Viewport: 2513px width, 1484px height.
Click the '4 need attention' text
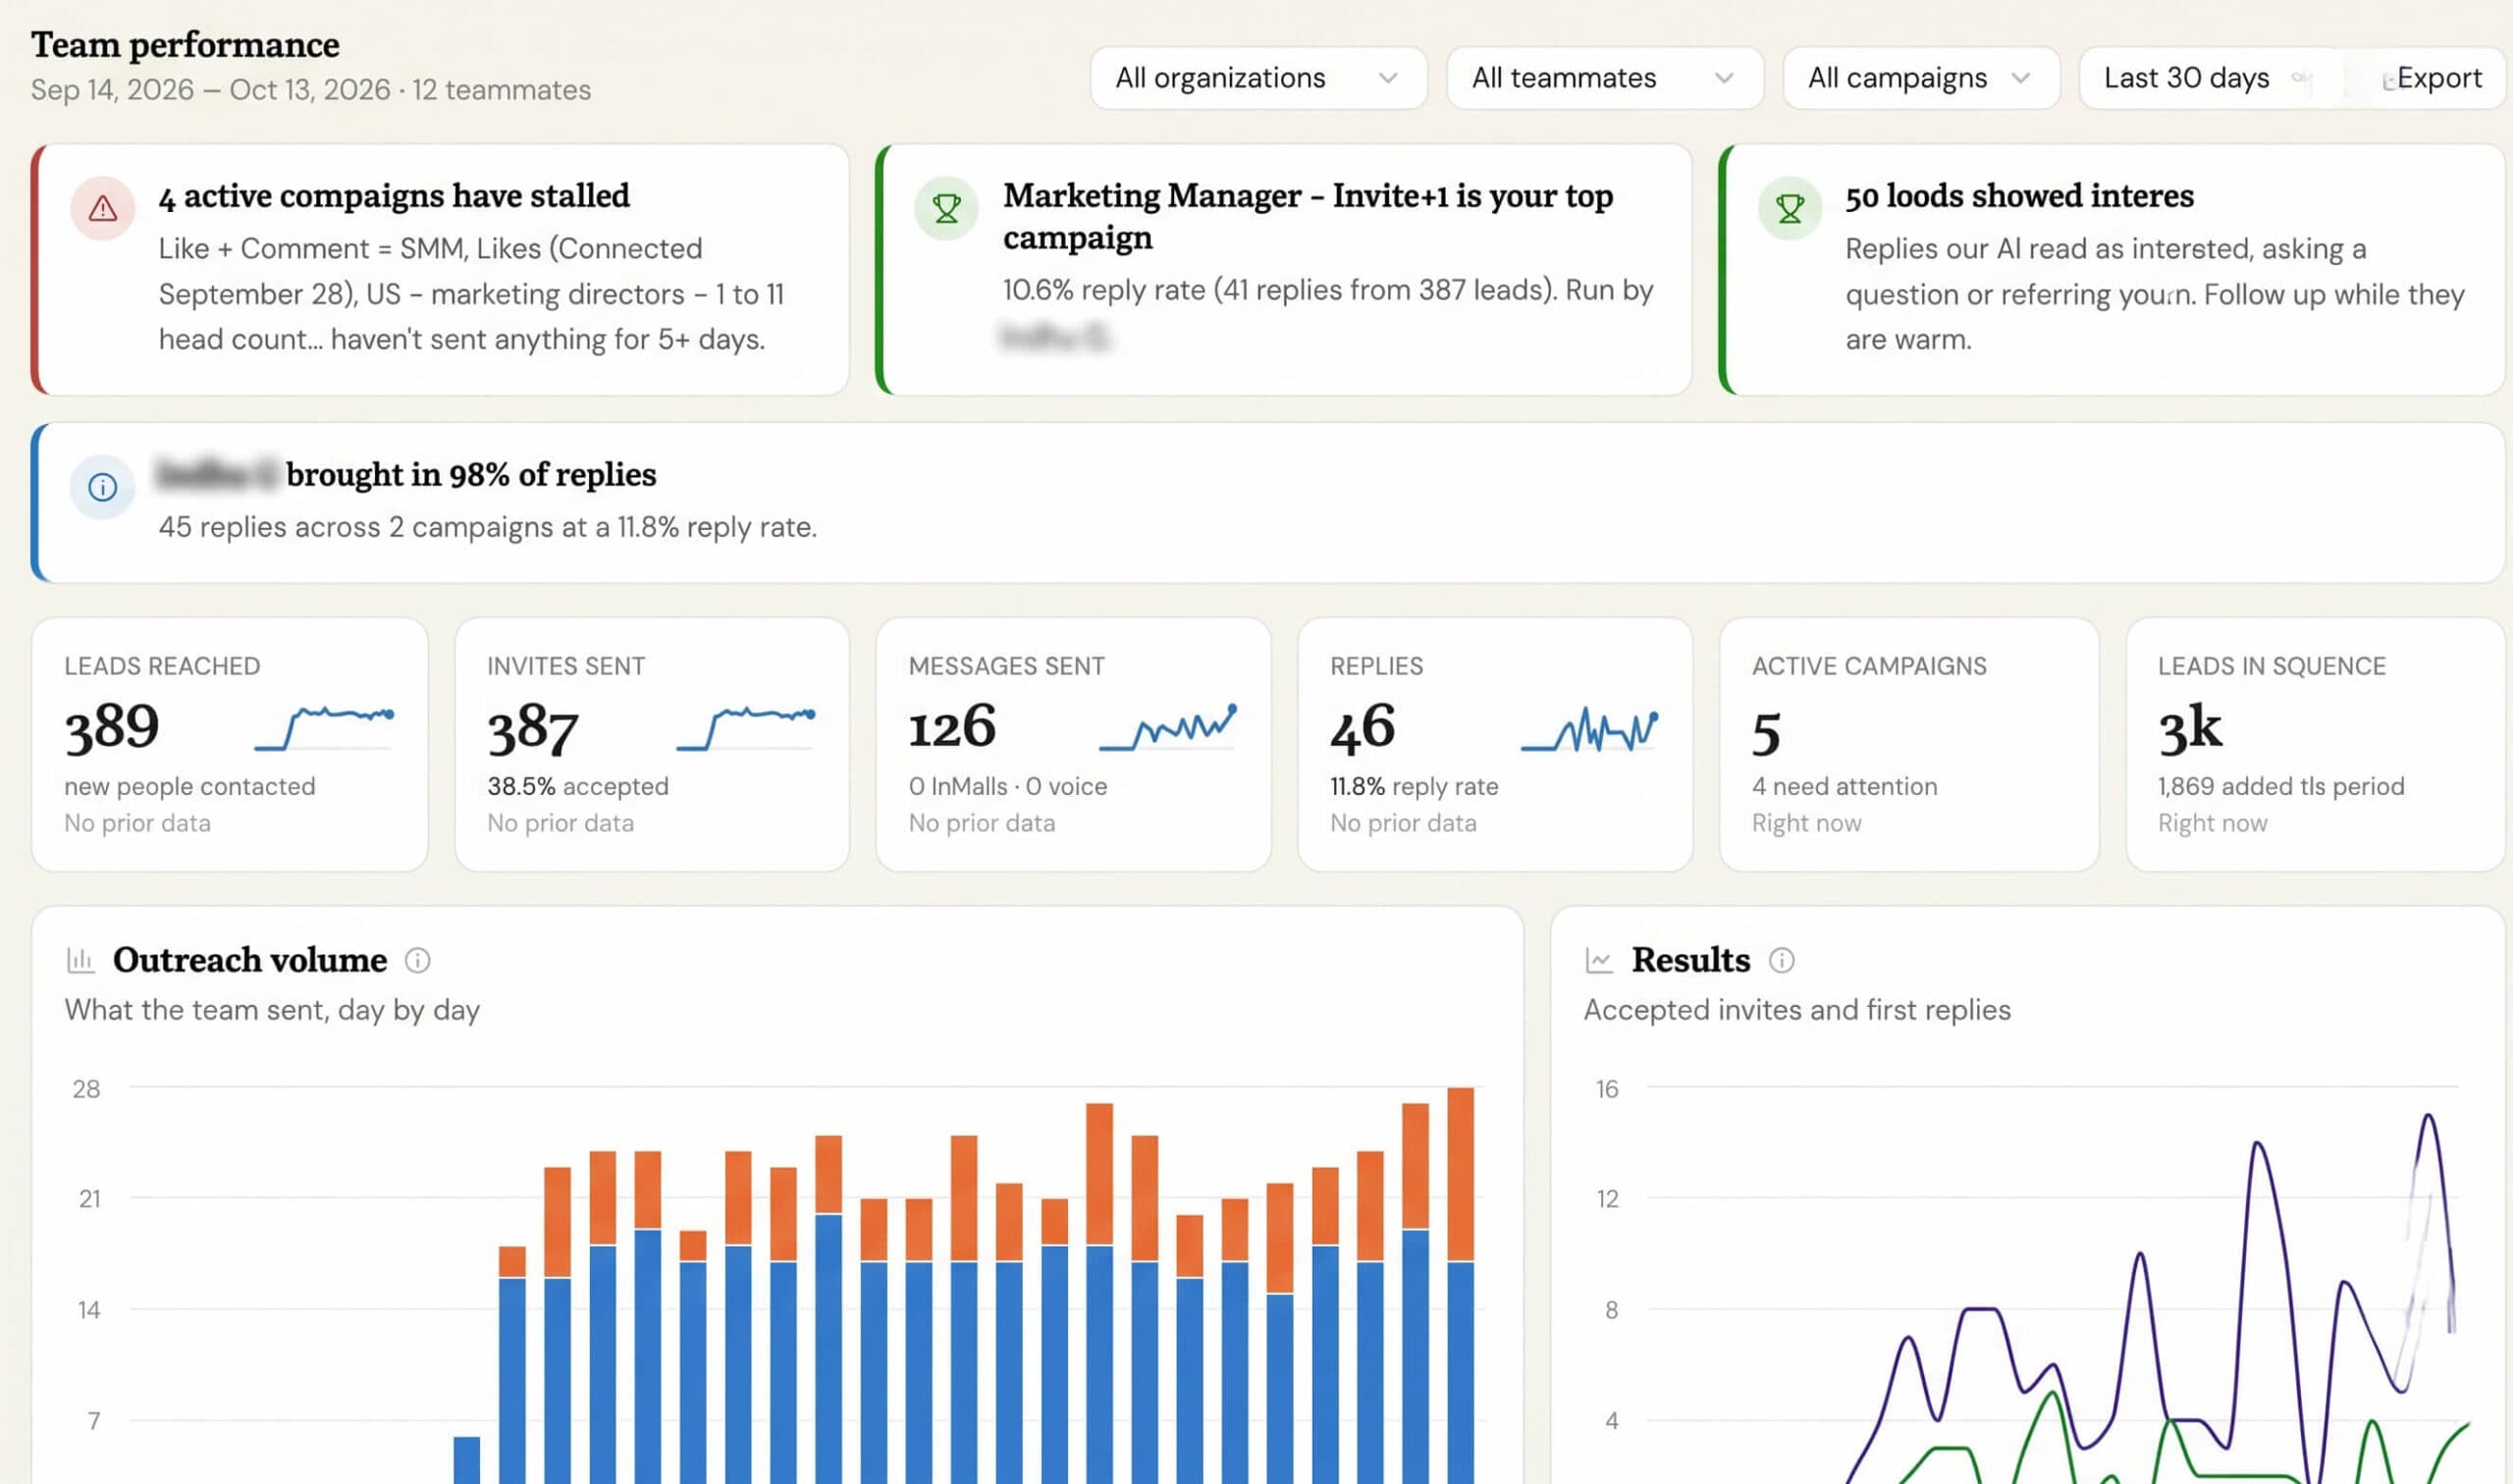1844,786
